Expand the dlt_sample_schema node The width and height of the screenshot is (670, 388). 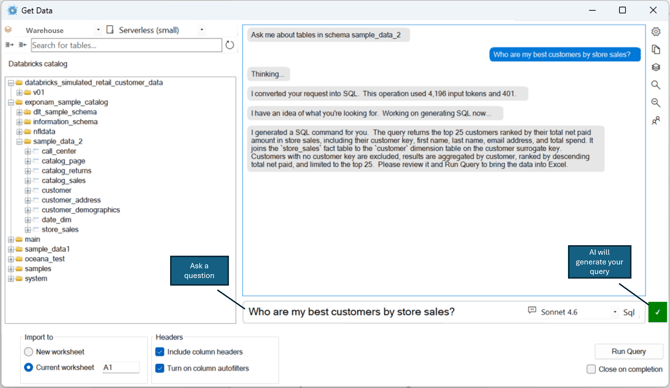point(19,112)
